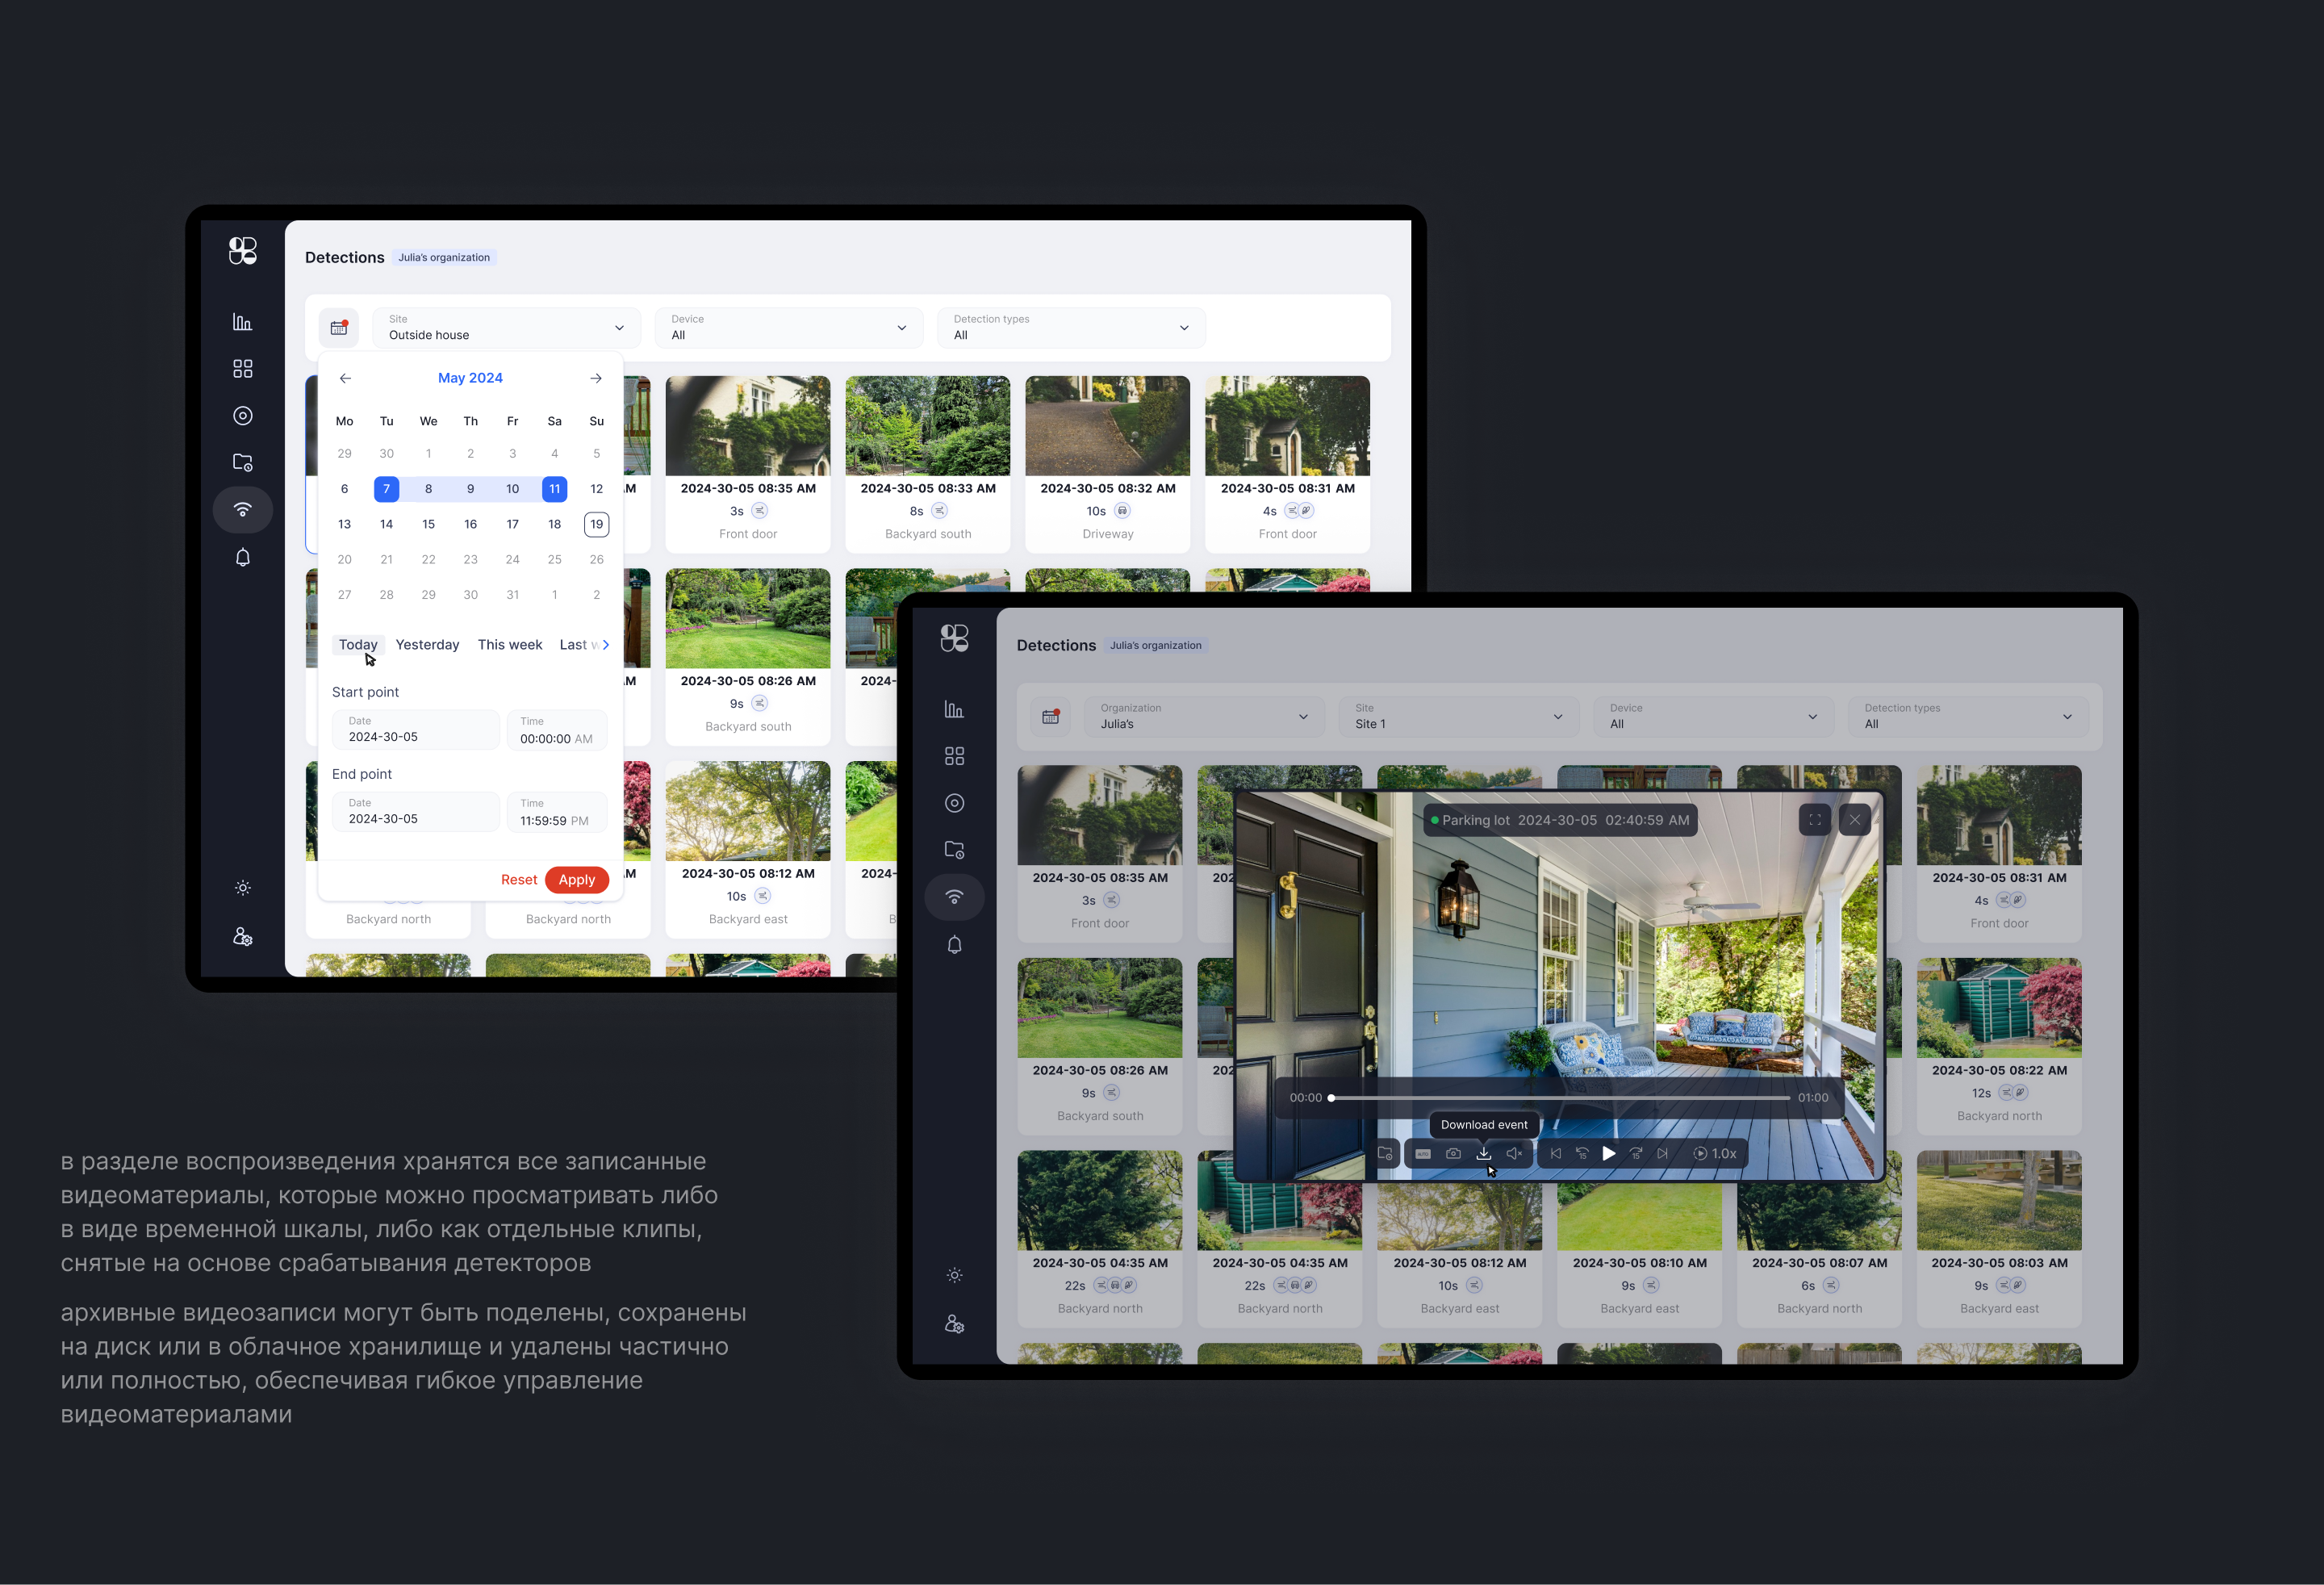
Task: Click the Download event icon in player
Action: 1483,1153
